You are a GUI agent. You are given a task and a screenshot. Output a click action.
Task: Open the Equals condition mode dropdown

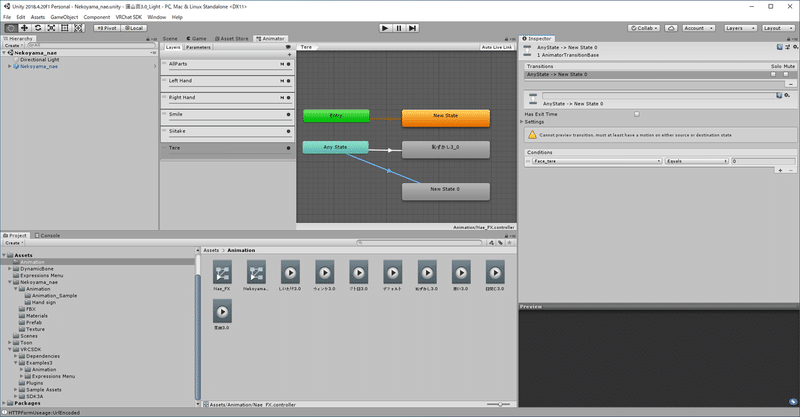click(696, 161)
